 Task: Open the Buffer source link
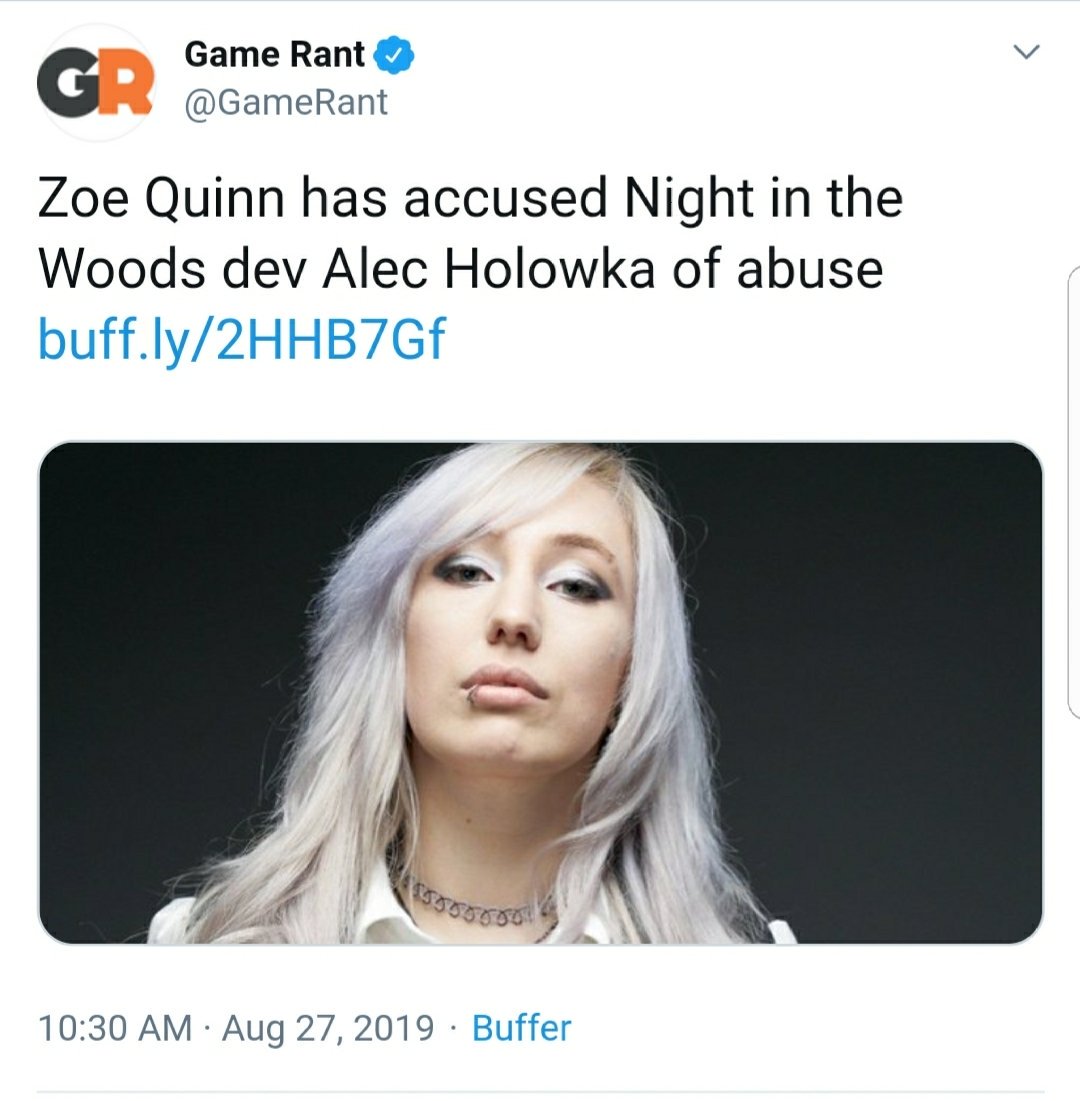pos(522,1028)
